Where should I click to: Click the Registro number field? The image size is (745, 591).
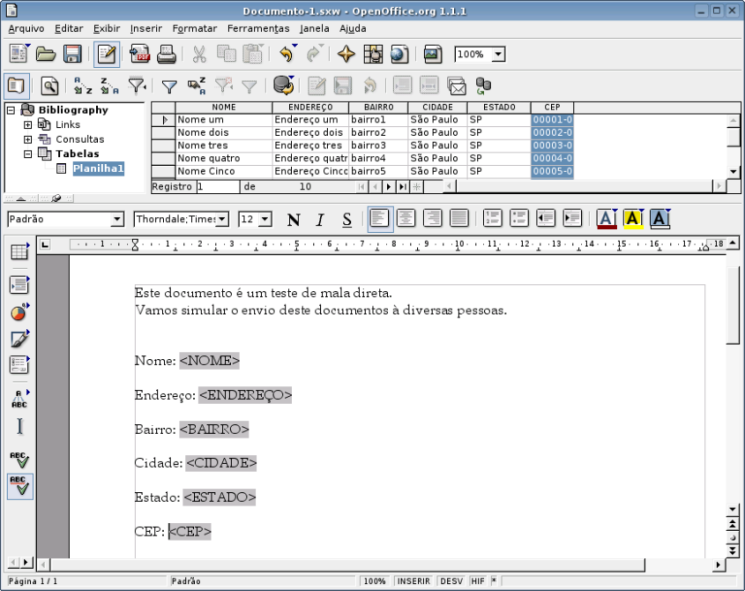pos(218,187)
